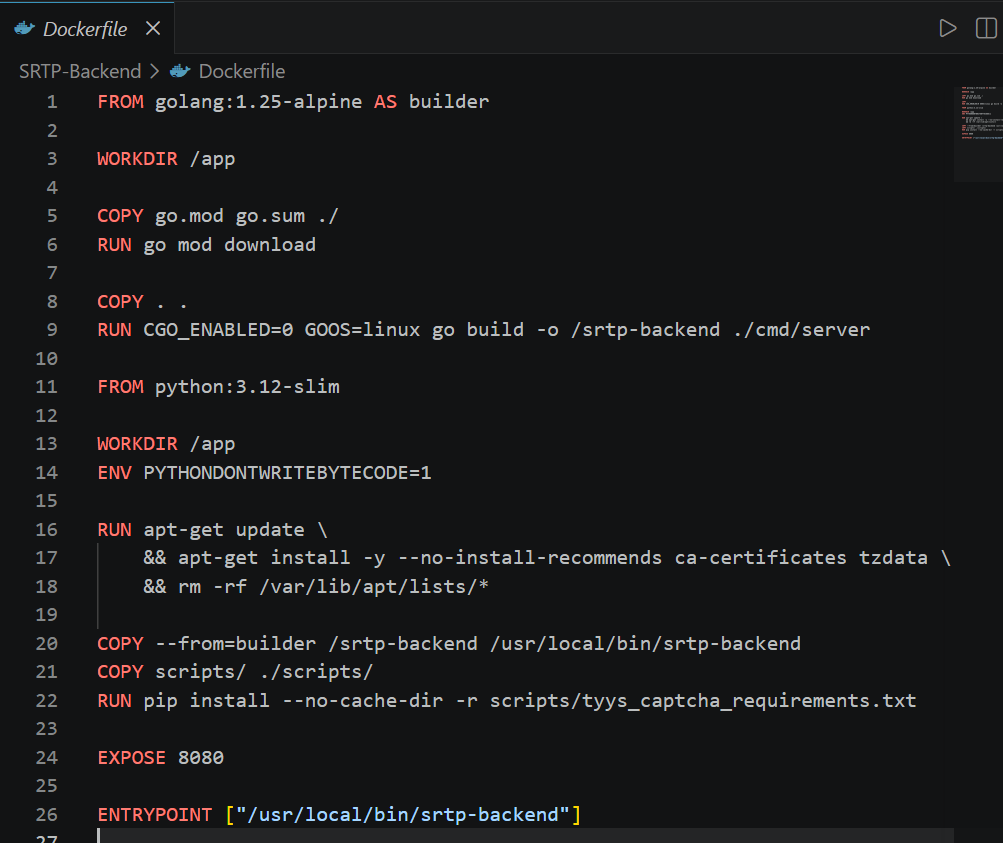Click the quoted path in the ENTRYPOINT line
Viewport: 1003px width, 843px height.
pyautogui.click(x=403, y=815)
